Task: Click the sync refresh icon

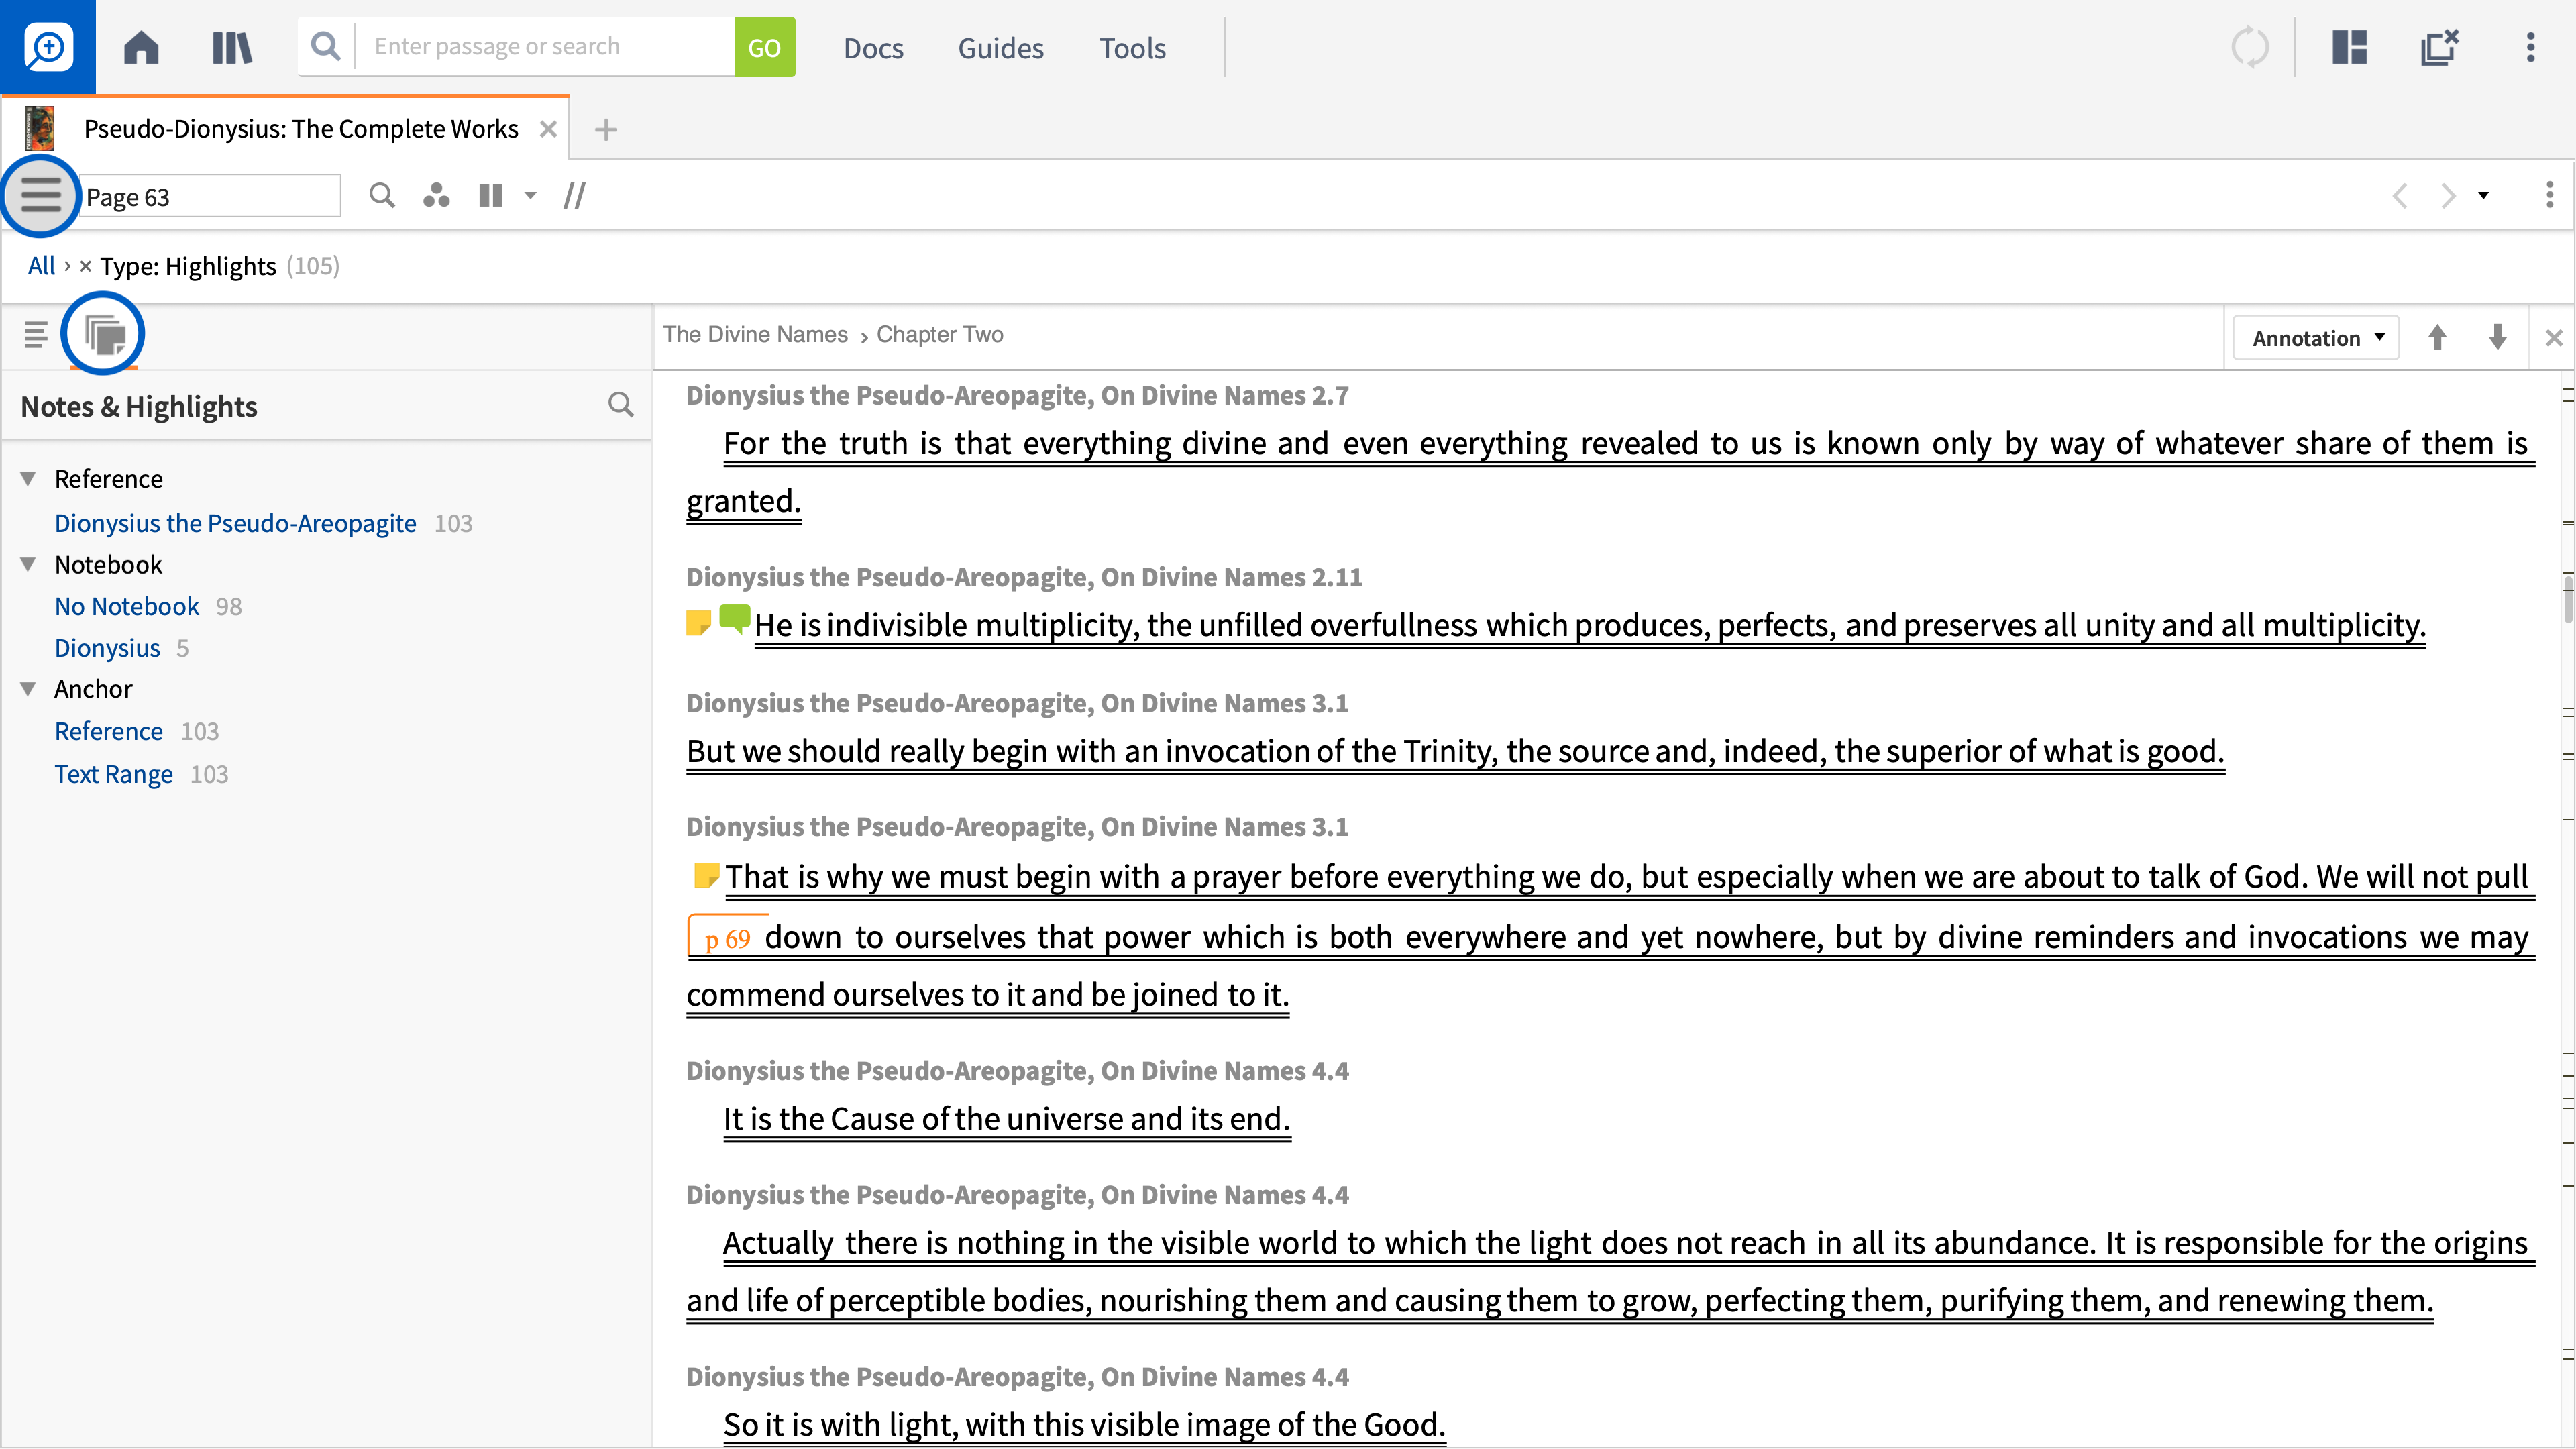Action: [x=2250, y=47]
